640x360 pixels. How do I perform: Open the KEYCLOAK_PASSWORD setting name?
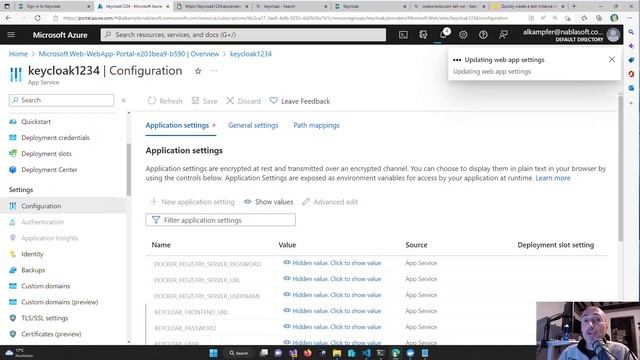point(185,328)
